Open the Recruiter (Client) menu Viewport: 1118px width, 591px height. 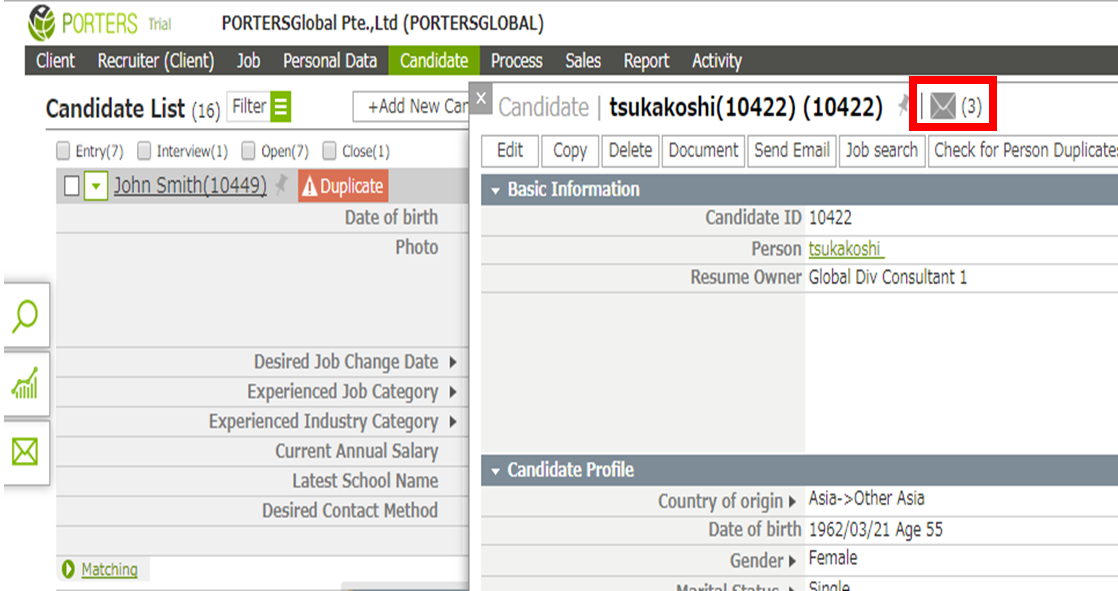pyautogui.click(x=155, y=61)
